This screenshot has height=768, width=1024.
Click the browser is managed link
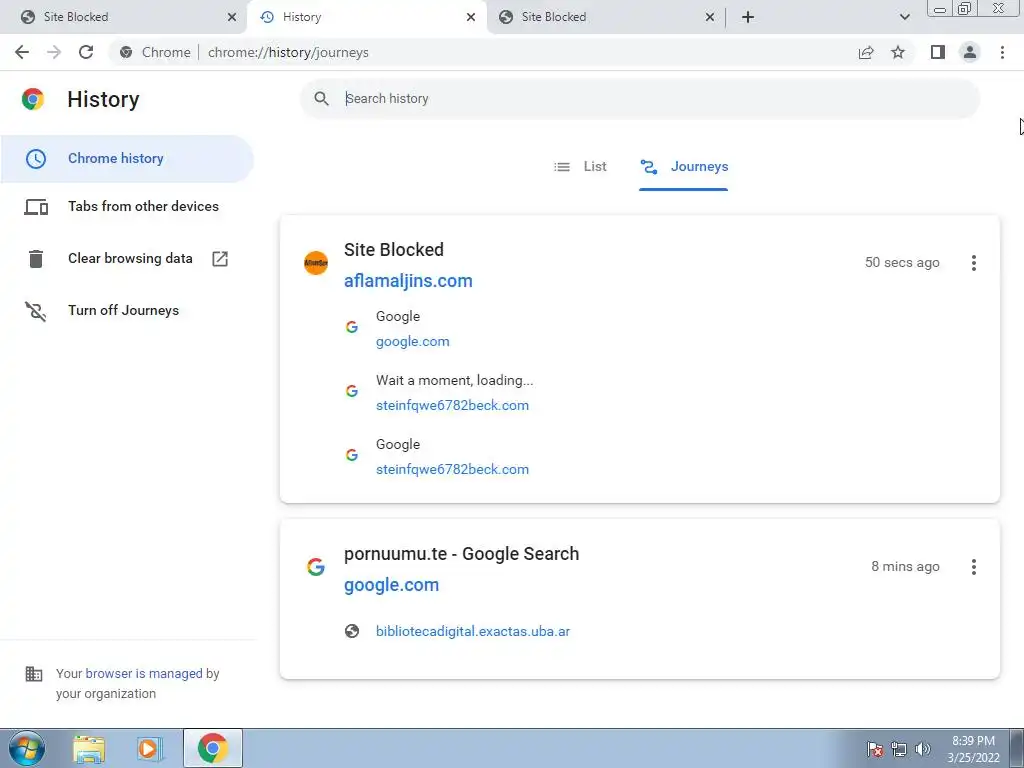coord(144,673)
